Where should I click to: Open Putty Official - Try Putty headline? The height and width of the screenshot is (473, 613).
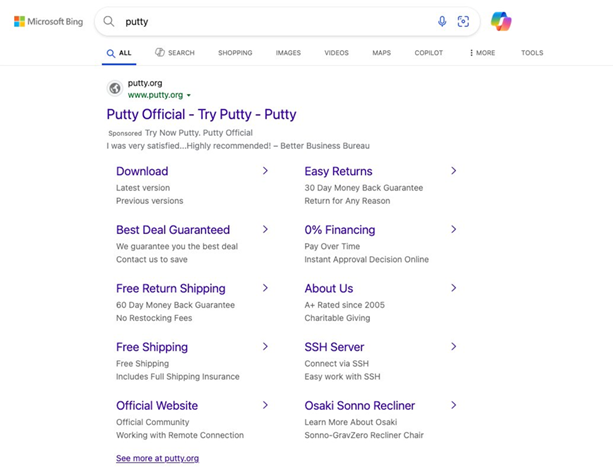point(201,114)
